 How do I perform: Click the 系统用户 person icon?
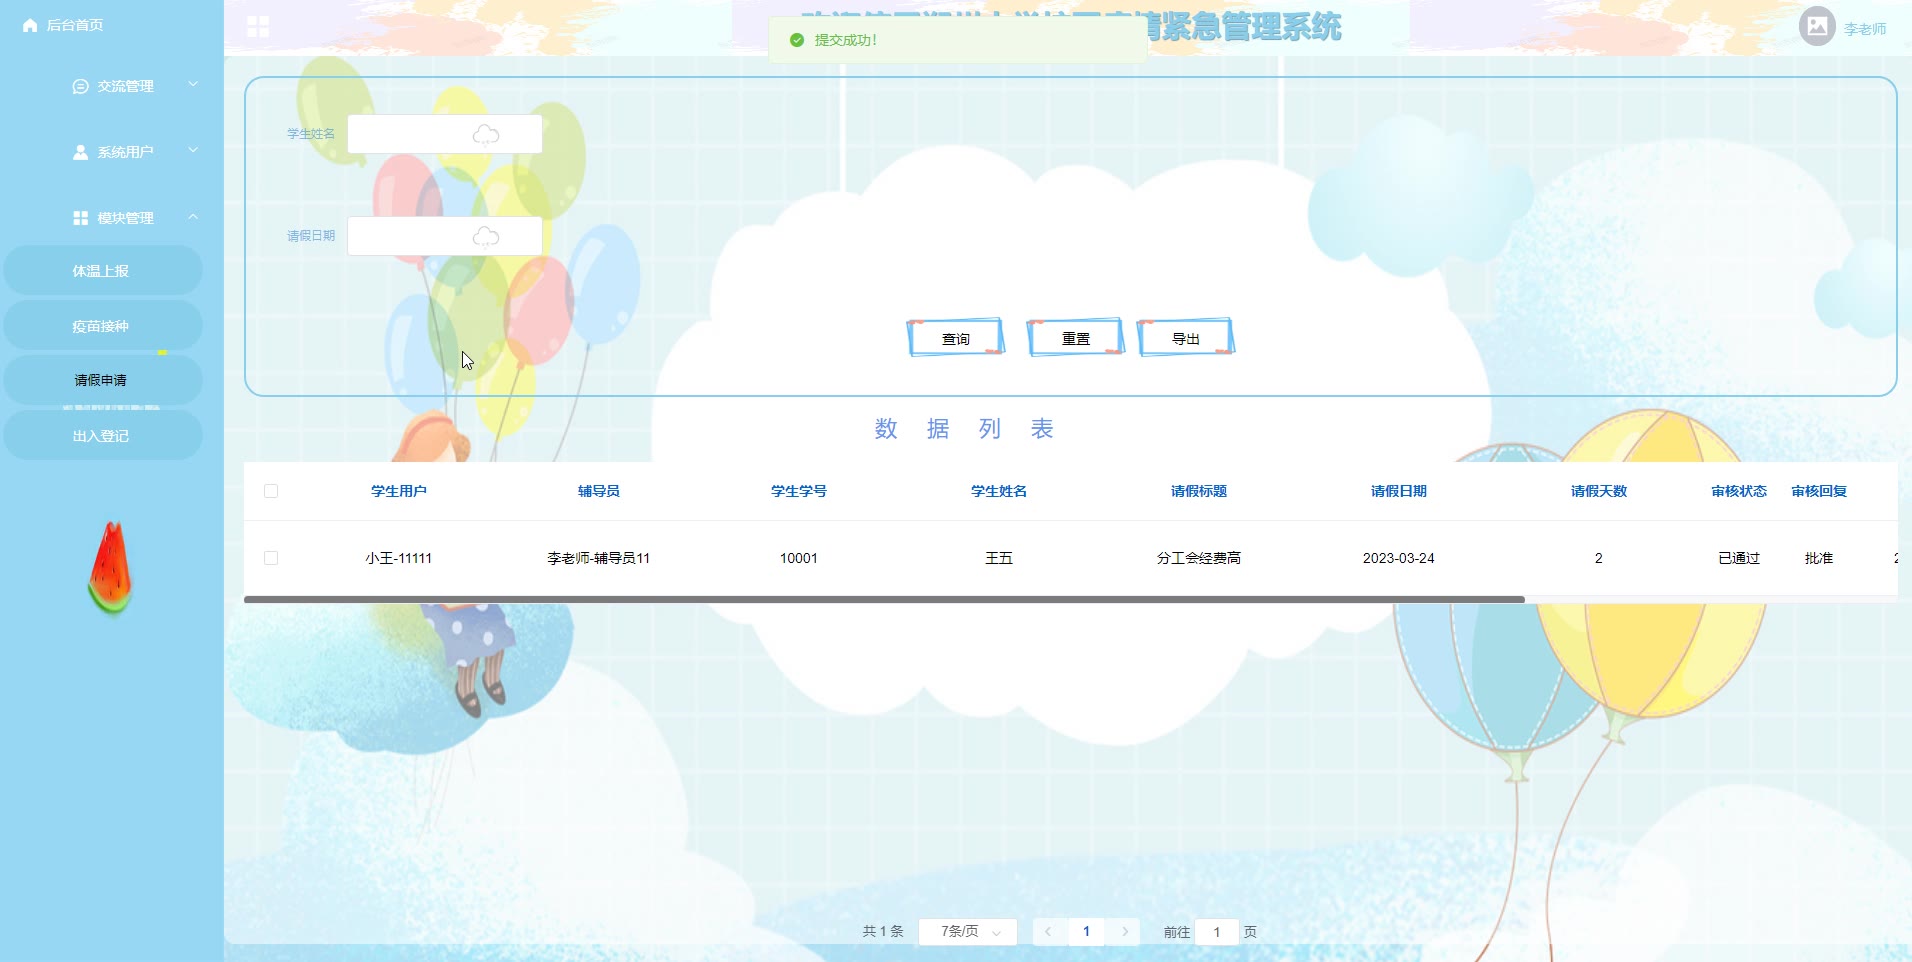click(81, 152)
